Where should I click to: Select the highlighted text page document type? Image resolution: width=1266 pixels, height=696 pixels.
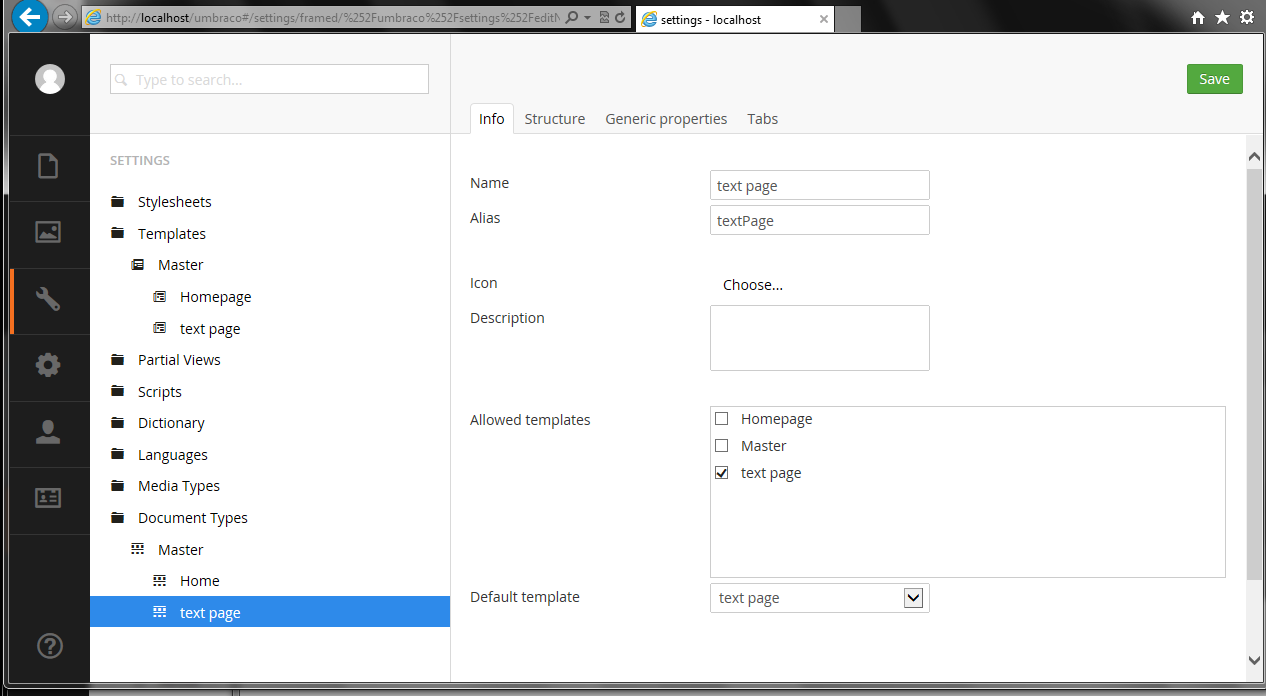(270, 612)
